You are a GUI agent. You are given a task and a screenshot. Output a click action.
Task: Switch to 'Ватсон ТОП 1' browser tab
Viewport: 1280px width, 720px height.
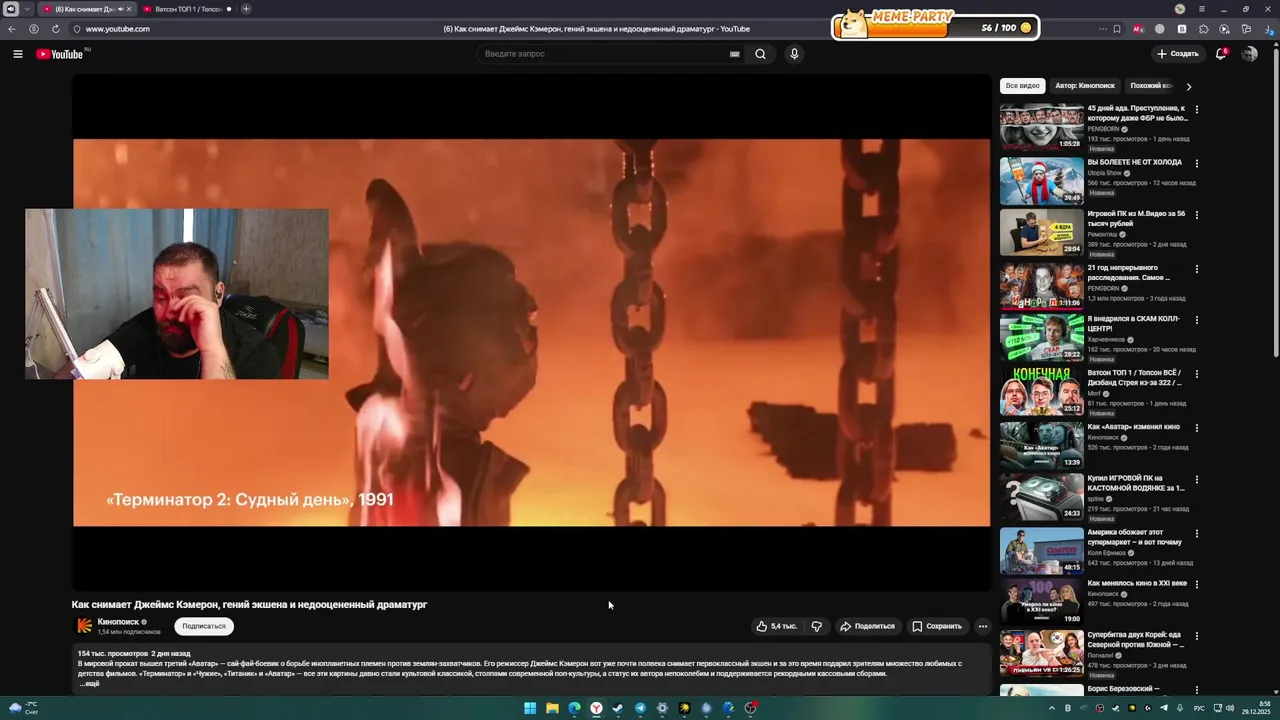[x=185, y=9]
